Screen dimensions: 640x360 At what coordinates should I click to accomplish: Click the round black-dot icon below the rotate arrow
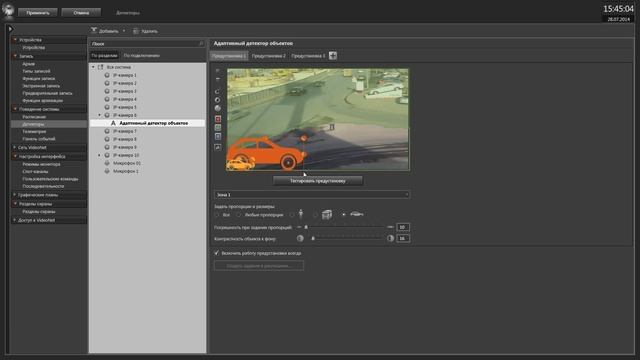(218, 100)
